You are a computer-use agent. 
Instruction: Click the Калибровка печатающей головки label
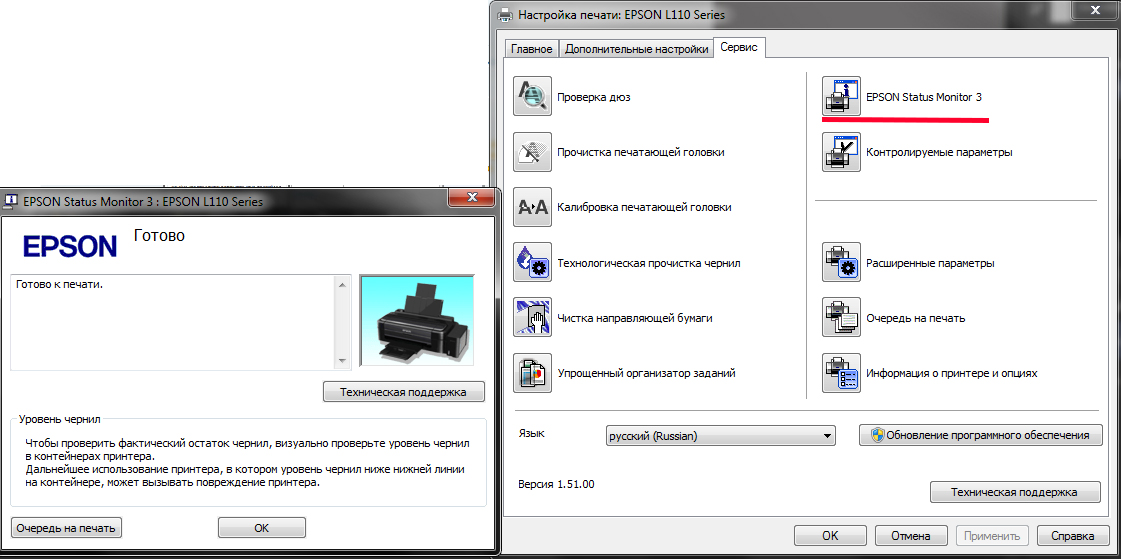tap(644, 207)
